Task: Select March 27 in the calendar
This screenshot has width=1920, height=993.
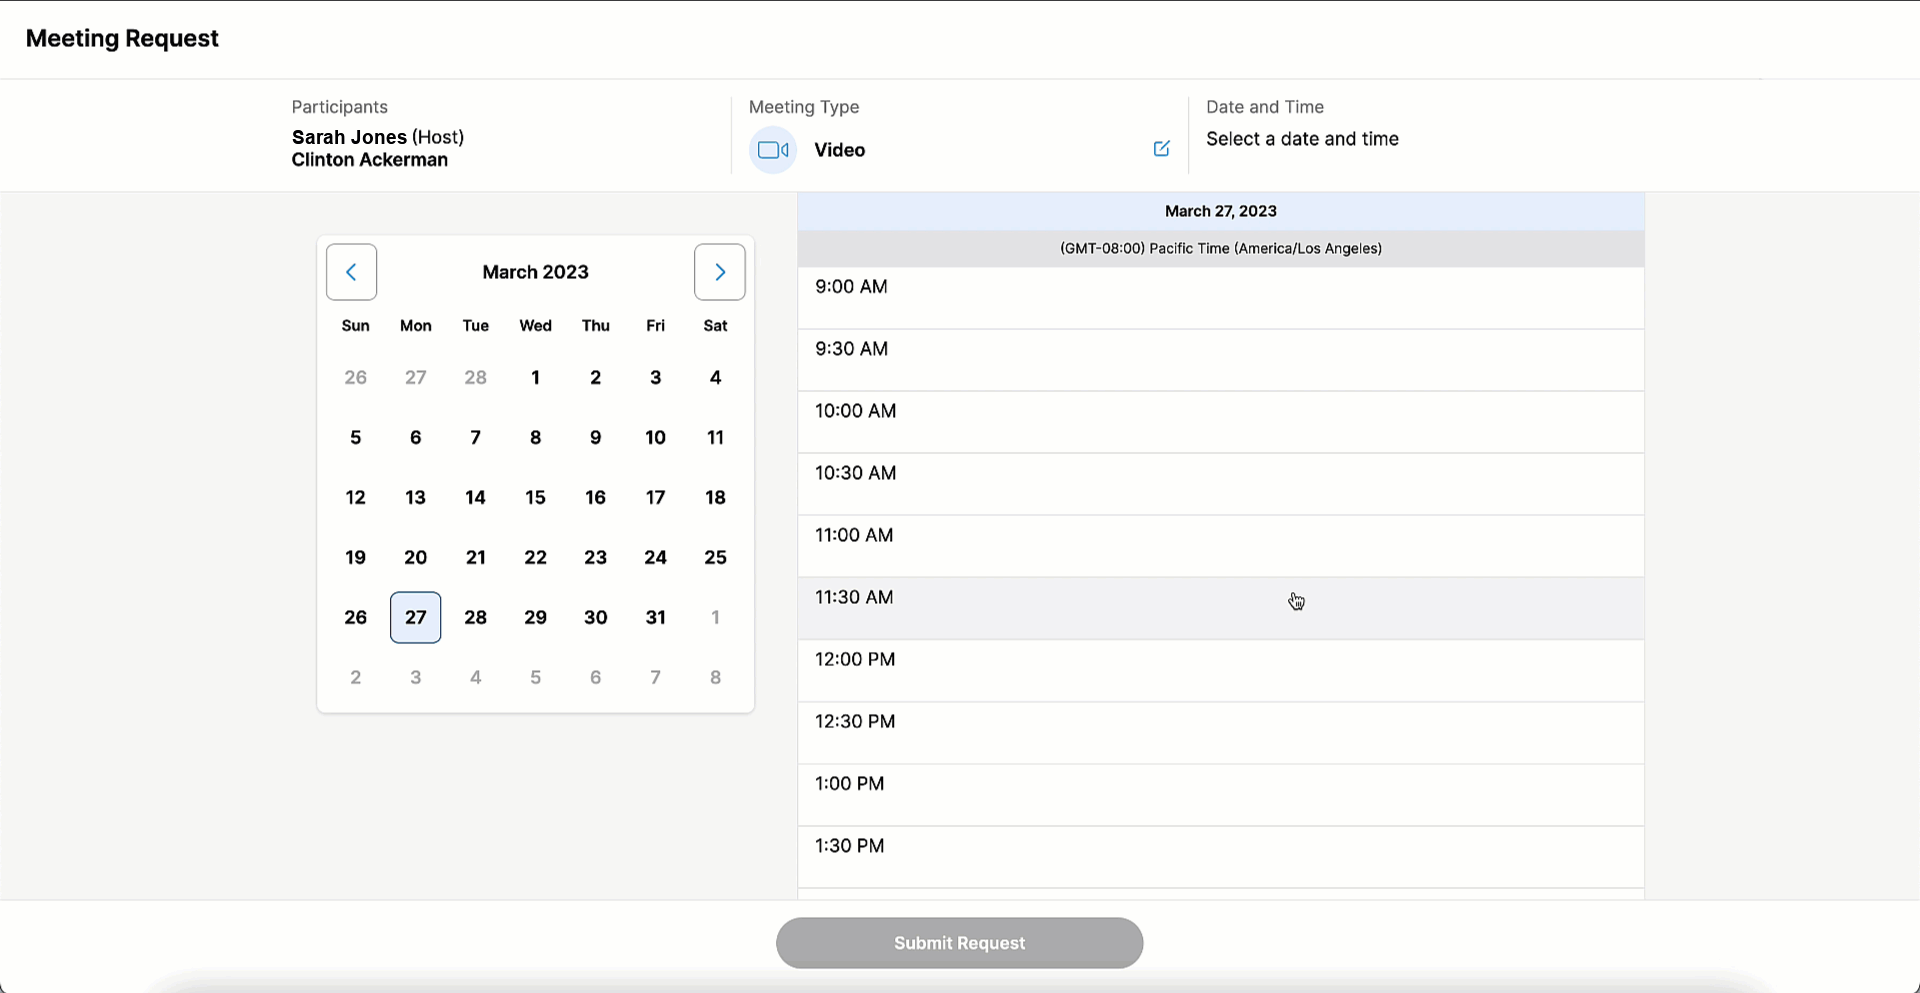Action: pos(416,617)
